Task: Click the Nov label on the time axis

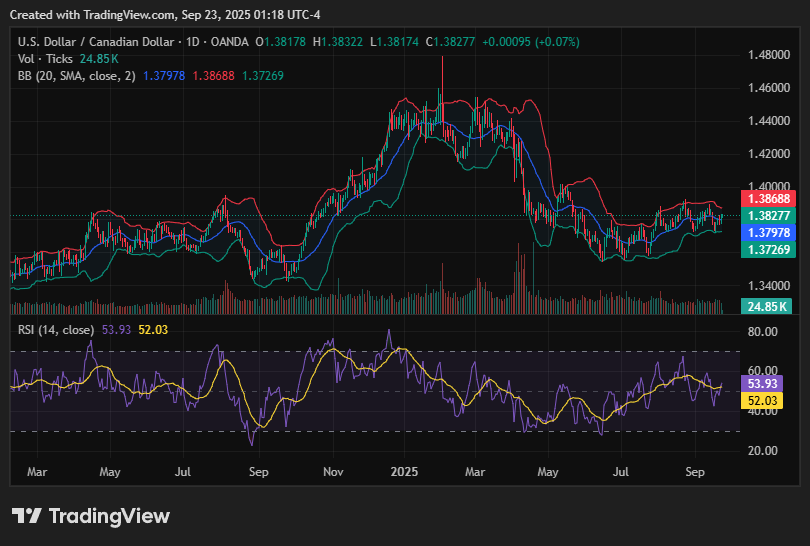Action: [333, 472]
